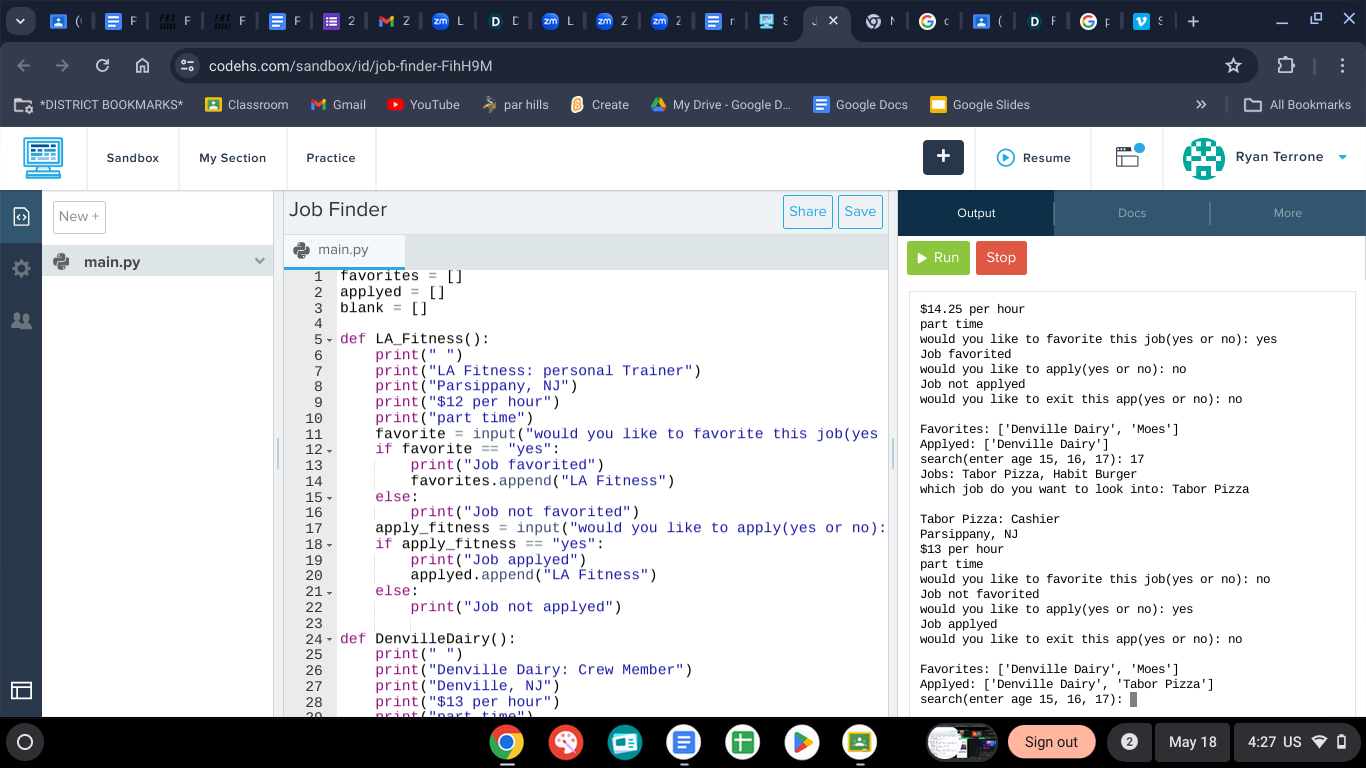Open the YouTube bookmark
Image resolution: width=1366 pixels, height=768 pixels.
coord(423,104)
